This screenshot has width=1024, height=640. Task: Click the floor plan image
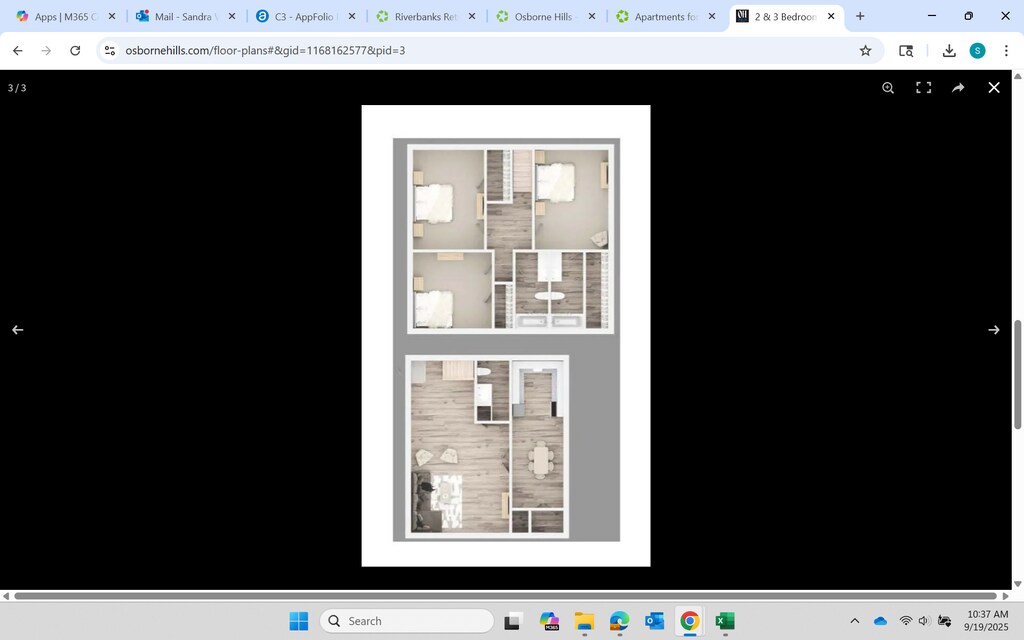click(506, 335)
